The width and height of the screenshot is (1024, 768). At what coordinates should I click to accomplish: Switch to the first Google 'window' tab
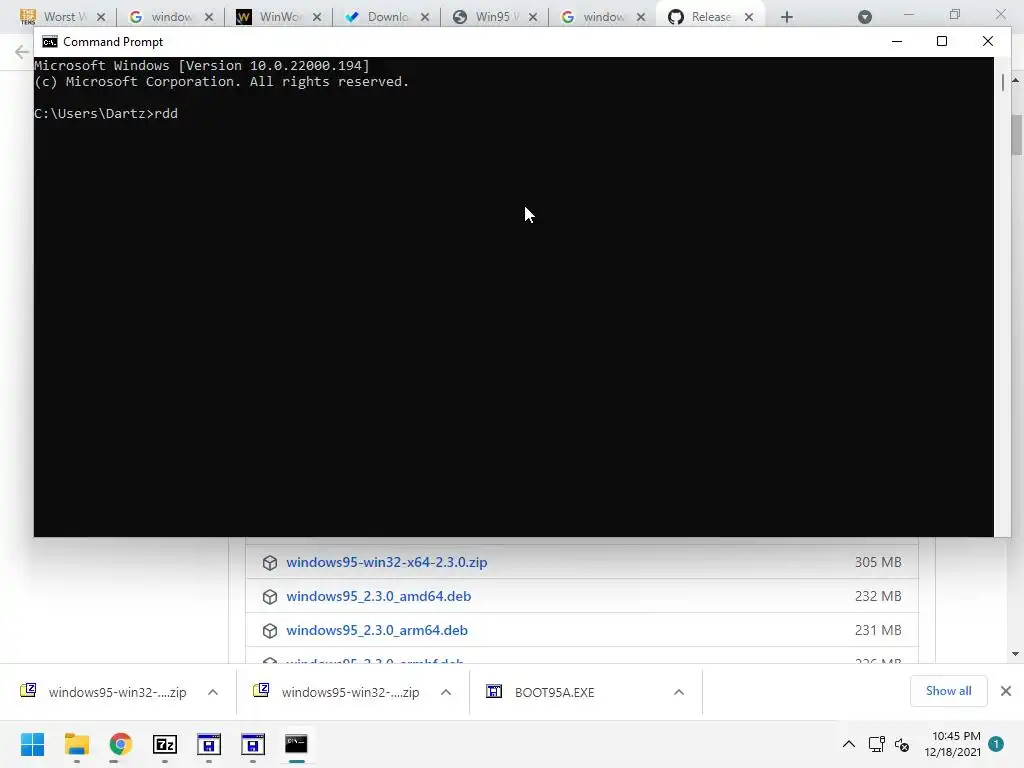pos(171,17)
